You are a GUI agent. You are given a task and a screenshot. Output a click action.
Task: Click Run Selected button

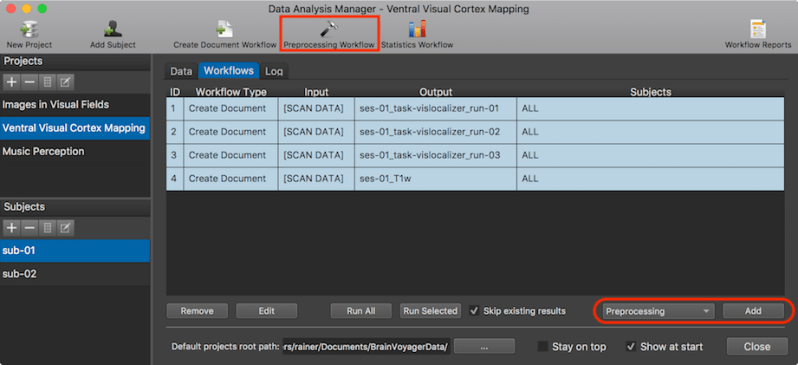point(430,311)
